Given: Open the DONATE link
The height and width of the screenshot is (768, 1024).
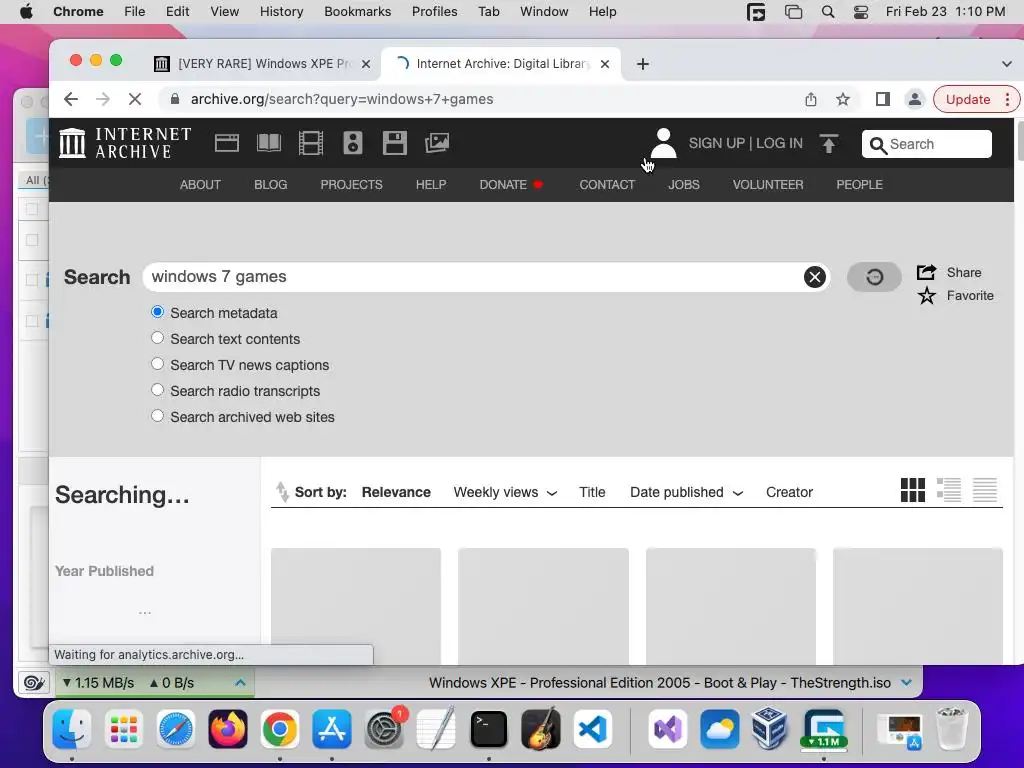Looking at the screenshot, I should (511, 185).
